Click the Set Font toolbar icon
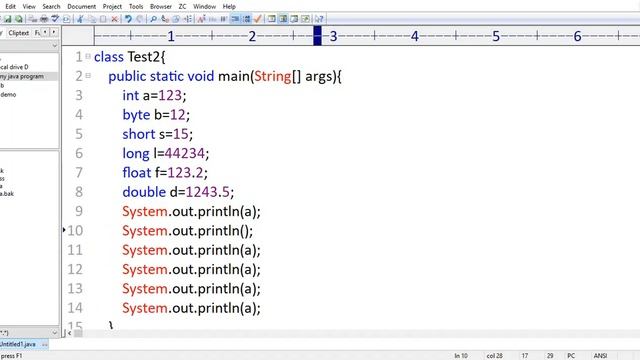 pyautogui.click(x=201, y=19)
